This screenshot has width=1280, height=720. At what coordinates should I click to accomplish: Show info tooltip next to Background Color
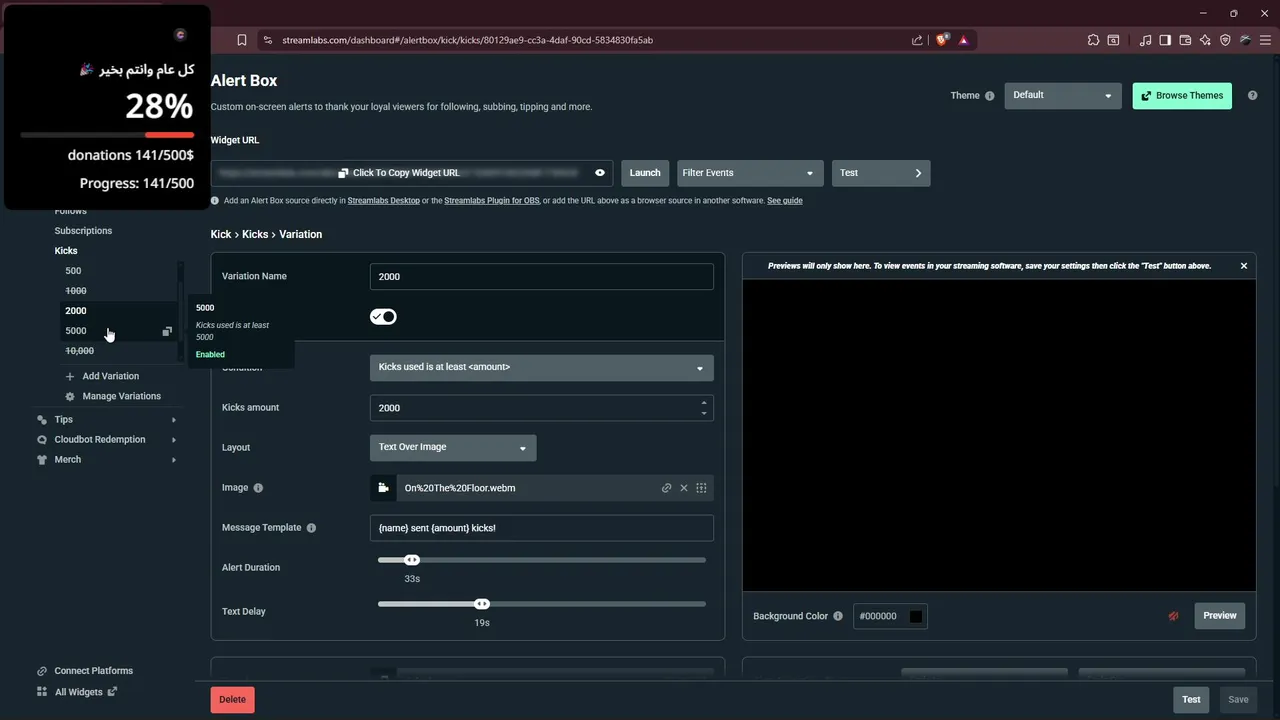[x=838, y=616]
